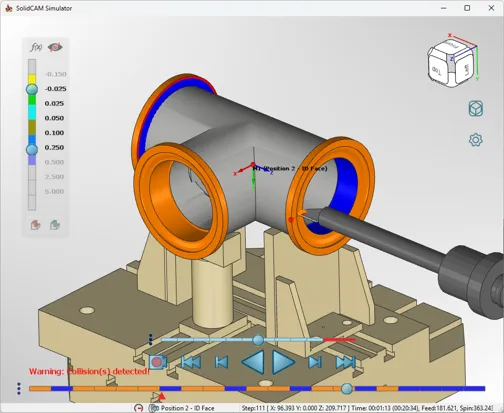The width and height of the screenshot is (504, 413).
Task: Click the 0.500 legend value
Action: coord(54,162)
